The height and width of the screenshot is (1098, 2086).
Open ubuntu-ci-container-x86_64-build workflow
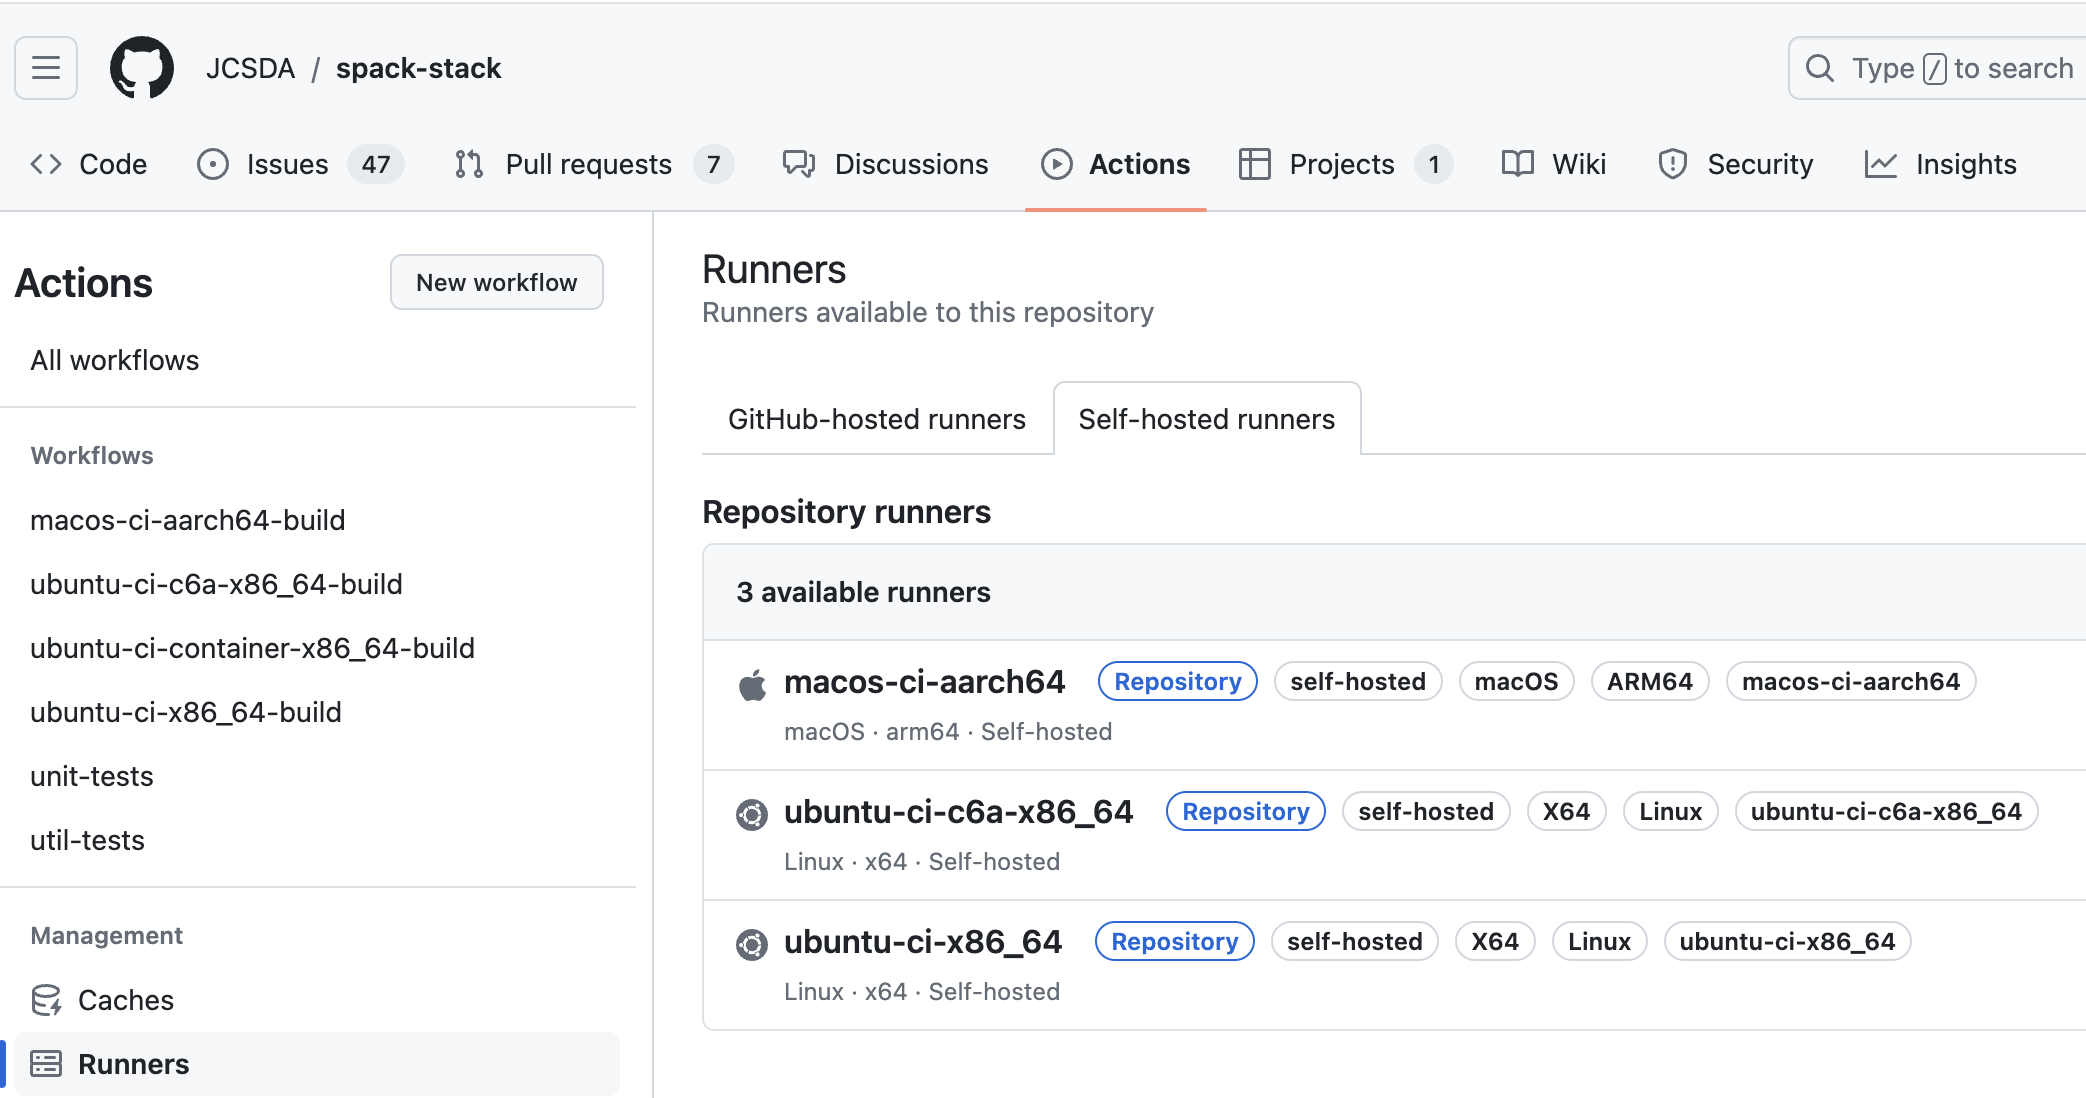(252, 648)
